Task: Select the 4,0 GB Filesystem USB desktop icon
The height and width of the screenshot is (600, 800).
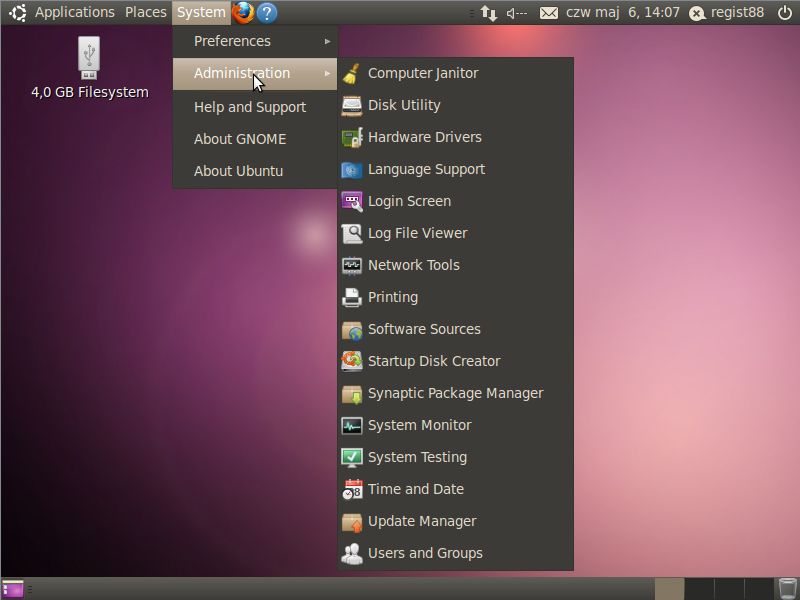Action: point(89,58)
